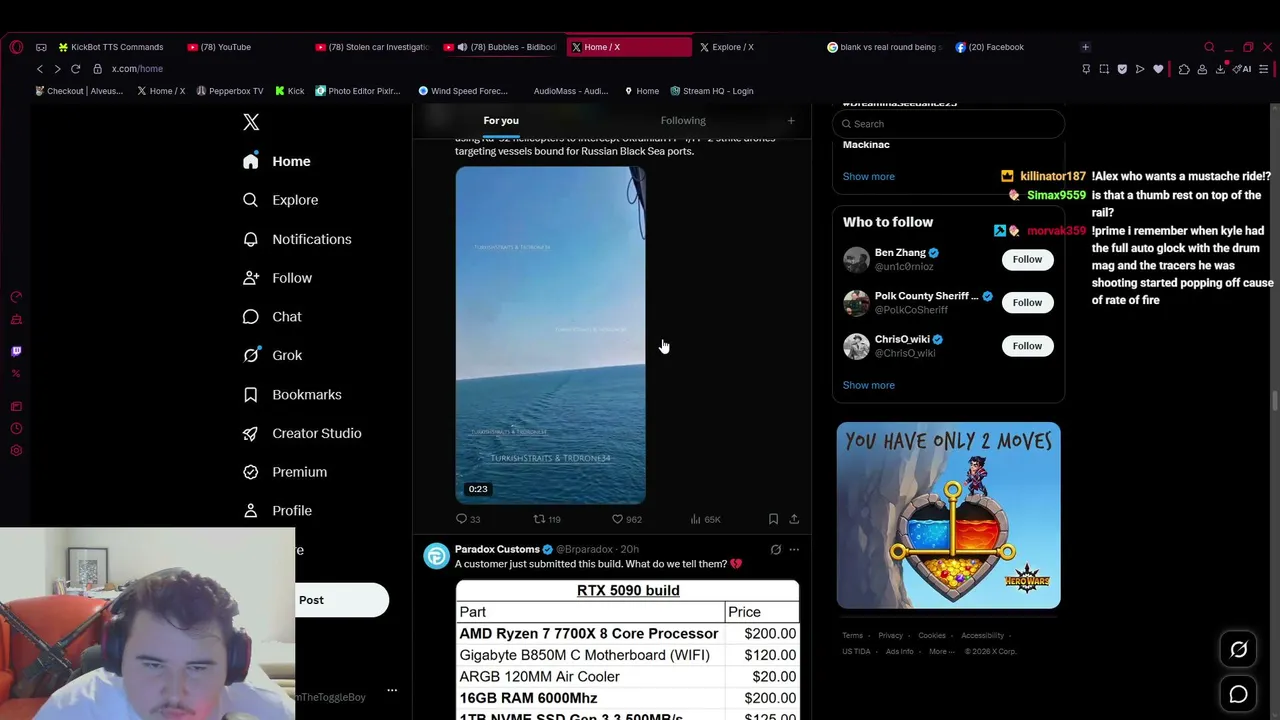Follow ChrisO_wiki
Screen dimensions: 1280x720
click(x=1027, y=346)
